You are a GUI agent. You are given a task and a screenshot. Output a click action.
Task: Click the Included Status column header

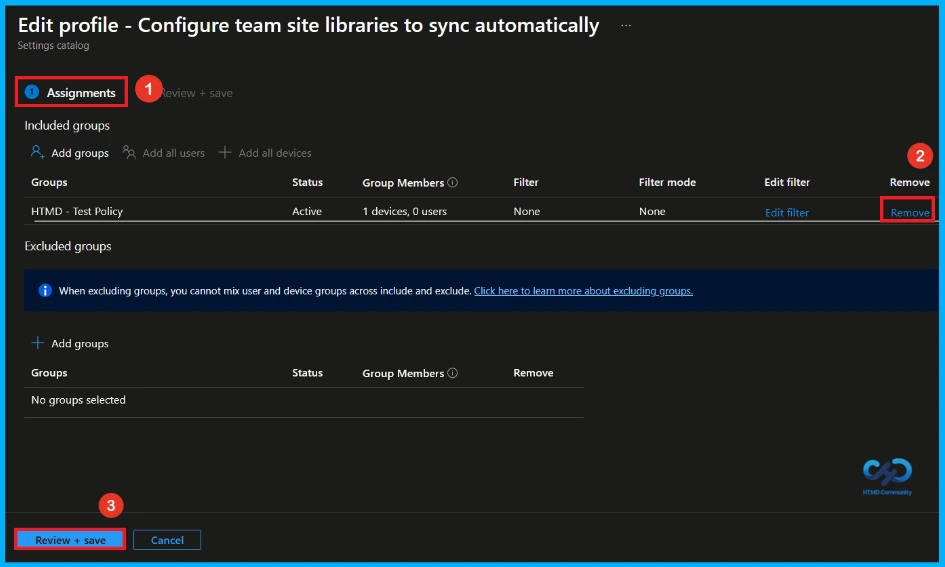pyautogui.click(x=307, y=183)
